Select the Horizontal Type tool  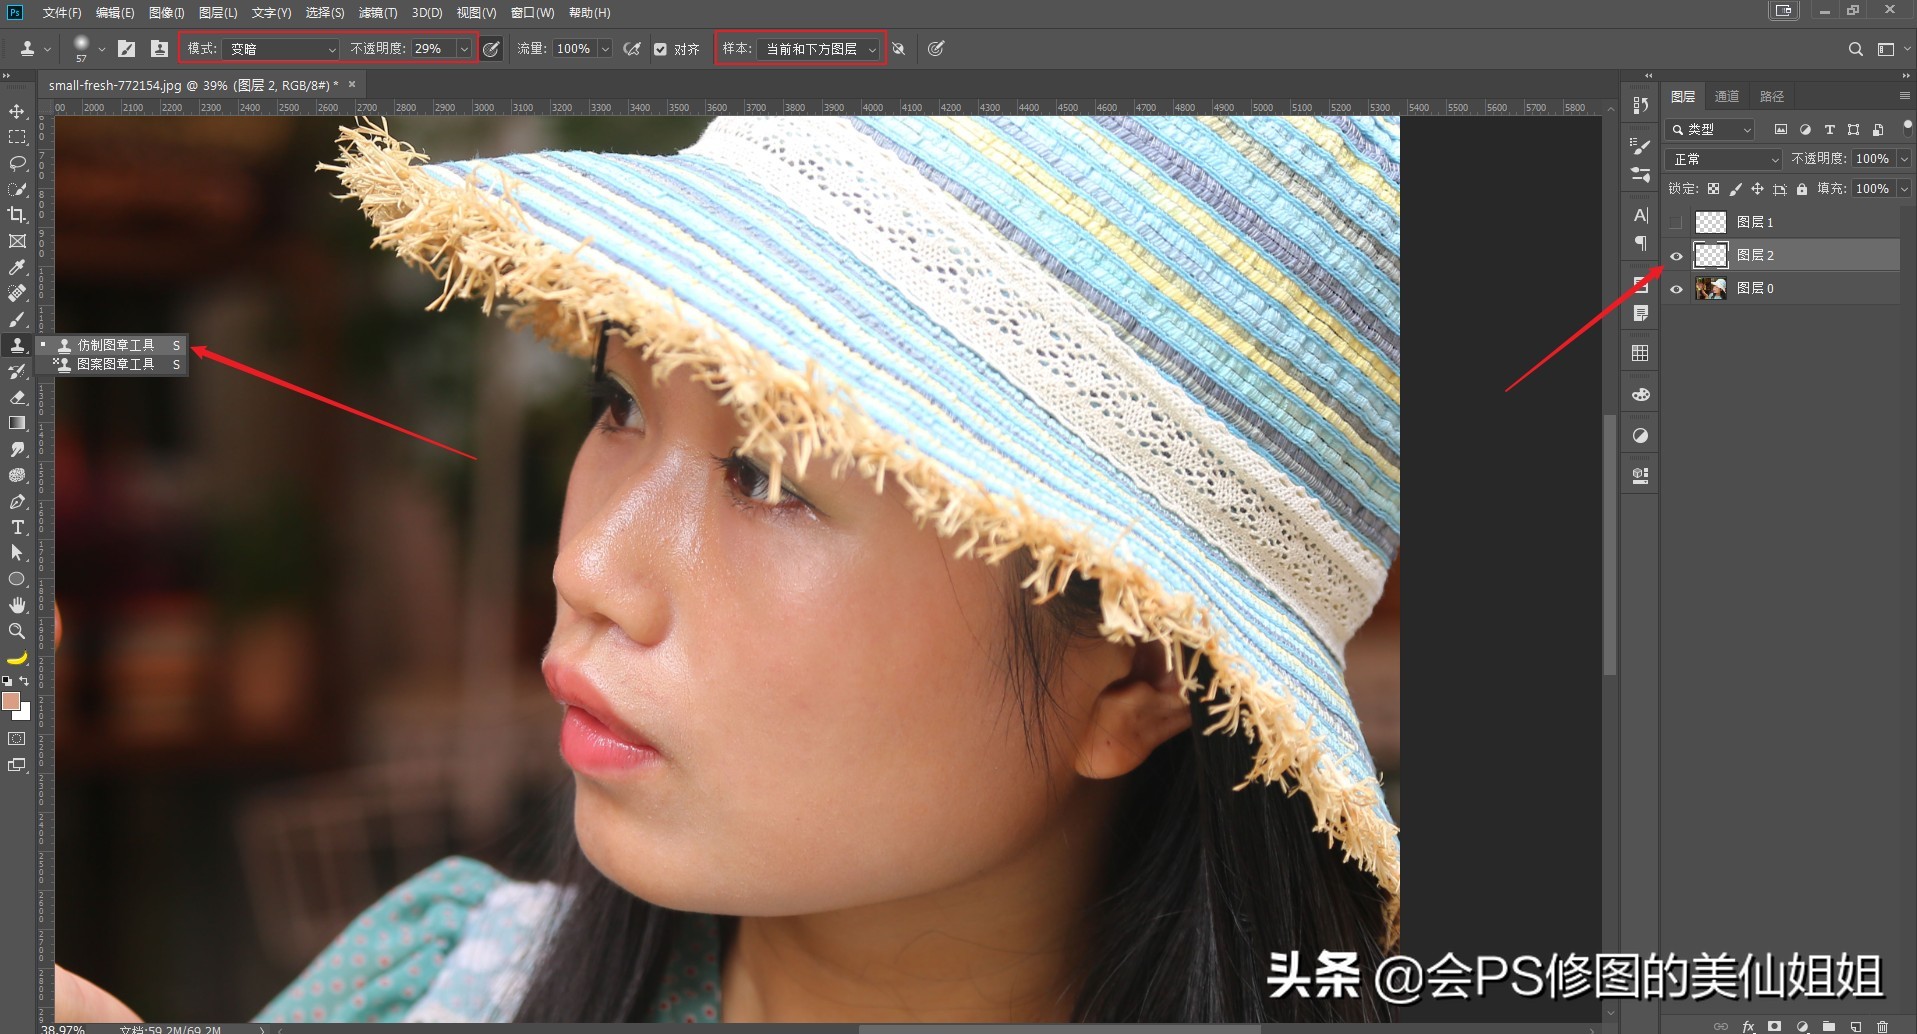pyautogui.click(x=17, y=527)
